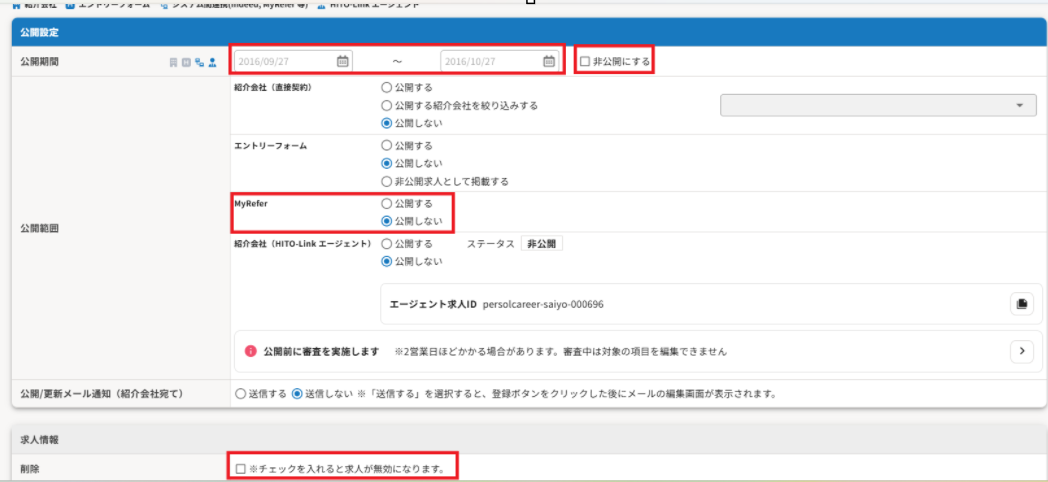Click the person icon in the 公開期間 row
The image size is (1048, 482).
coord(212,62)
